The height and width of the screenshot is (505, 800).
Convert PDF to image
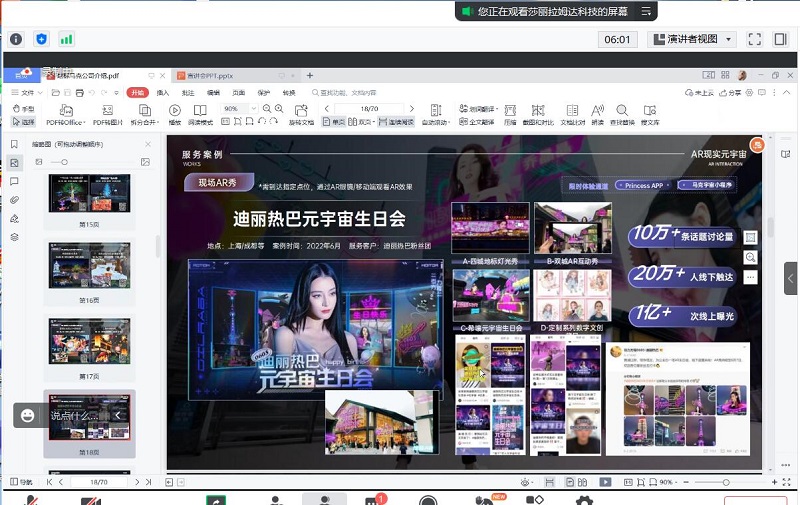click(x=108, y=115)
